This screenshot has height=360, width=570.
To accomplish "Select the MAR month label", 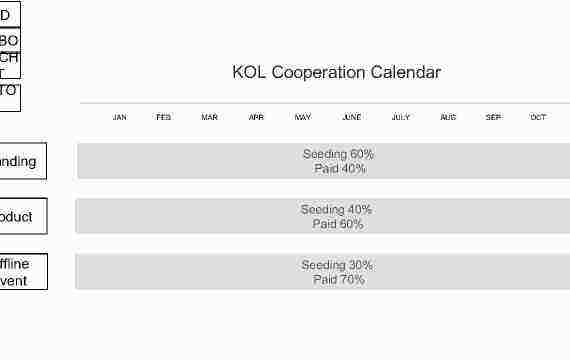I will (x=209, y=117).
